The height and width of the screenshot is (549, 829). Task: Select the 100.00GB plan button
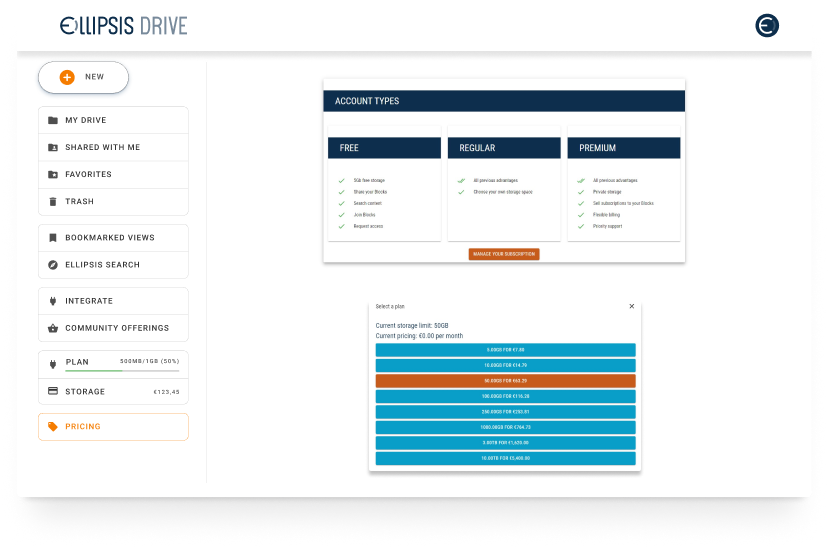505,396
